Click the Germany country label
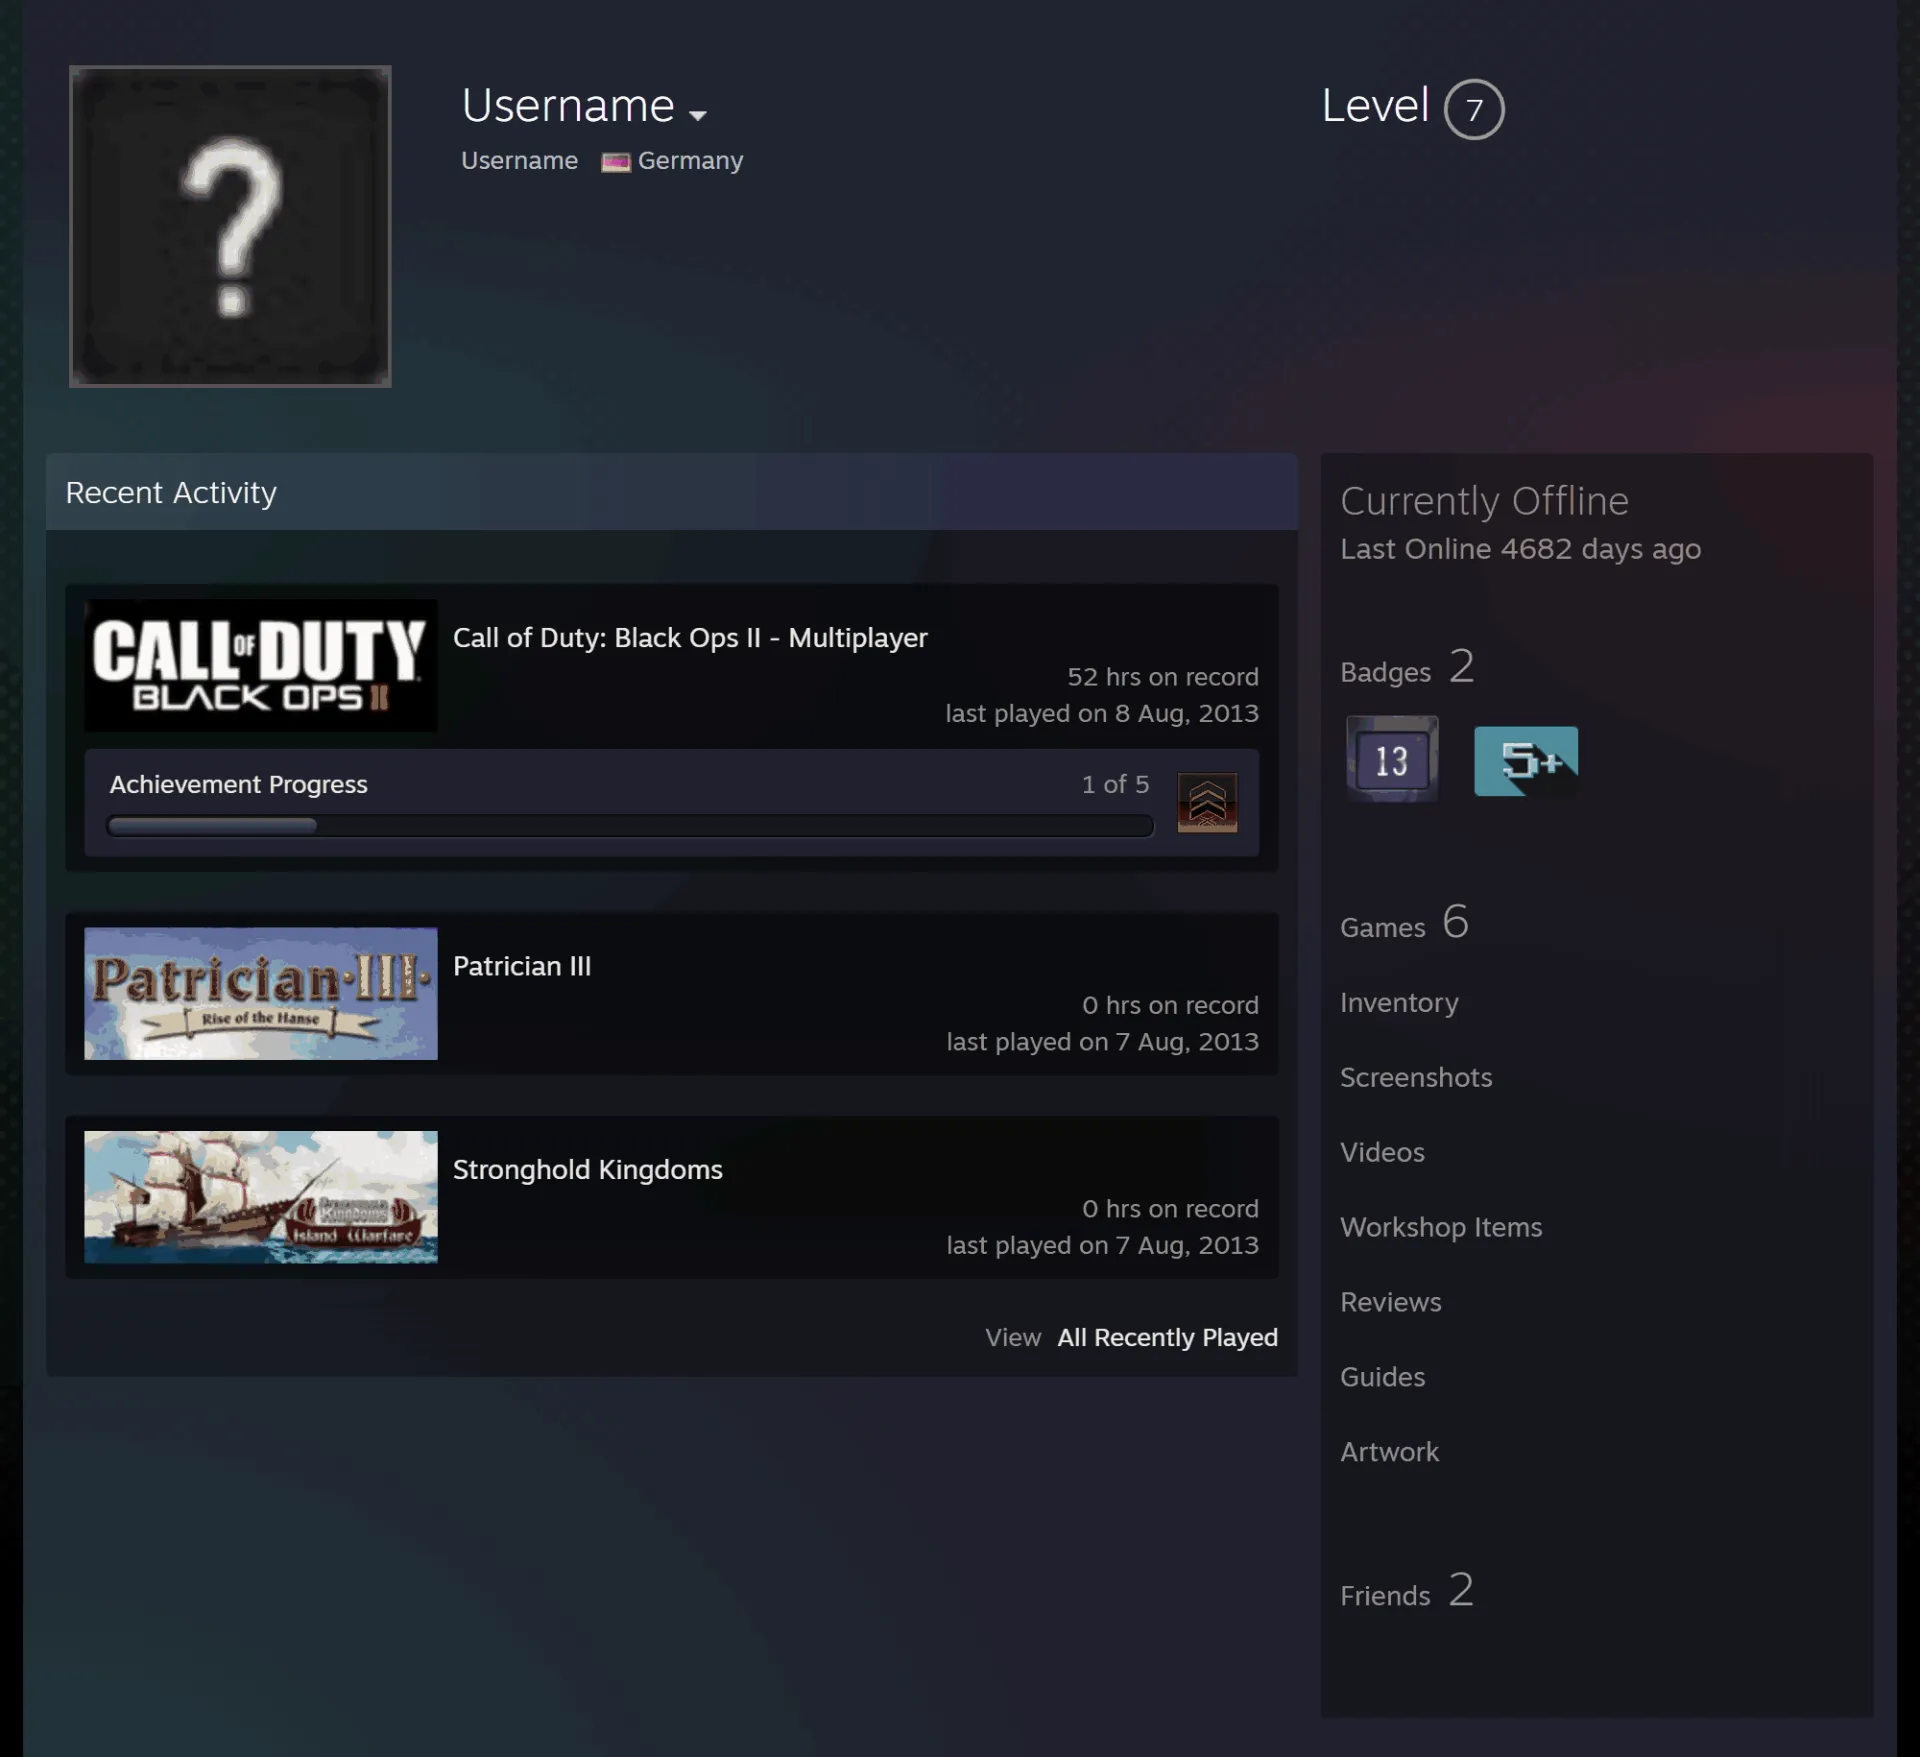 pos(690,161)
